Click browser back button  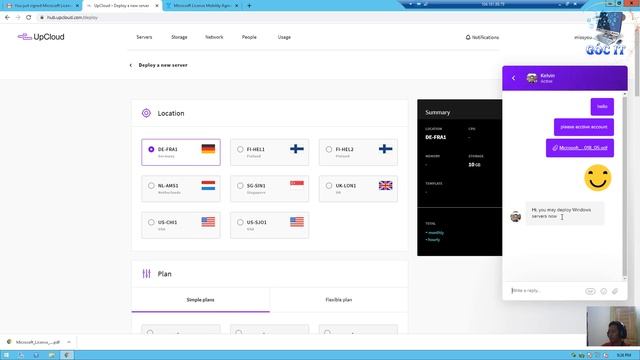point(7,18)
